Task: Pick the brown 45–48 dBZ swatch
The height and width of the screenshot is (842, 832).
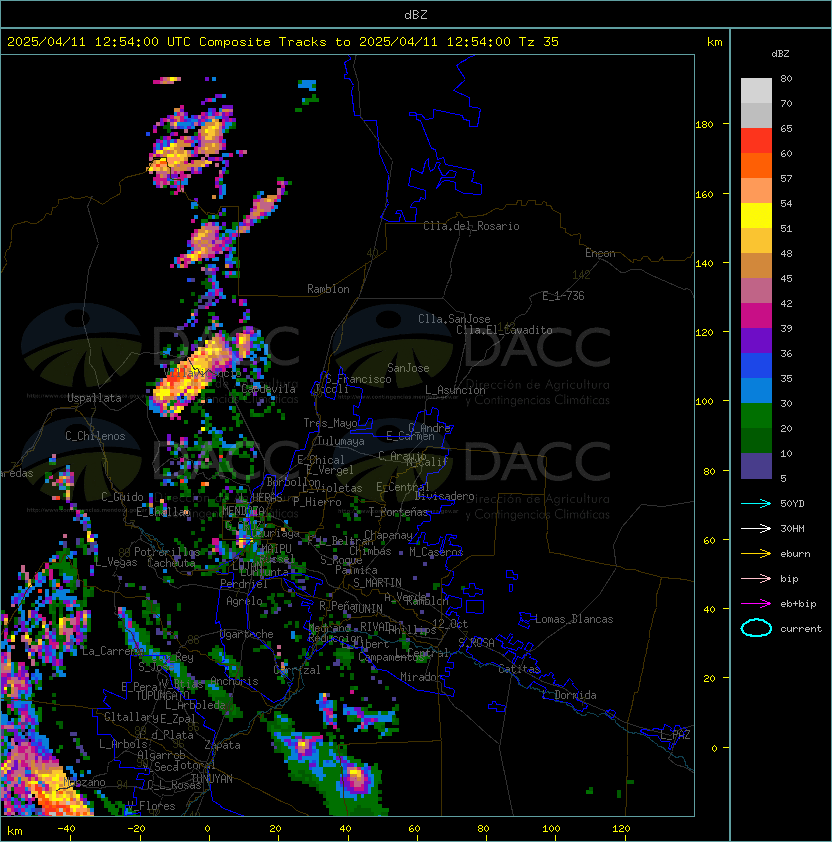Action: pyautogui.click(x=756, y=265)
